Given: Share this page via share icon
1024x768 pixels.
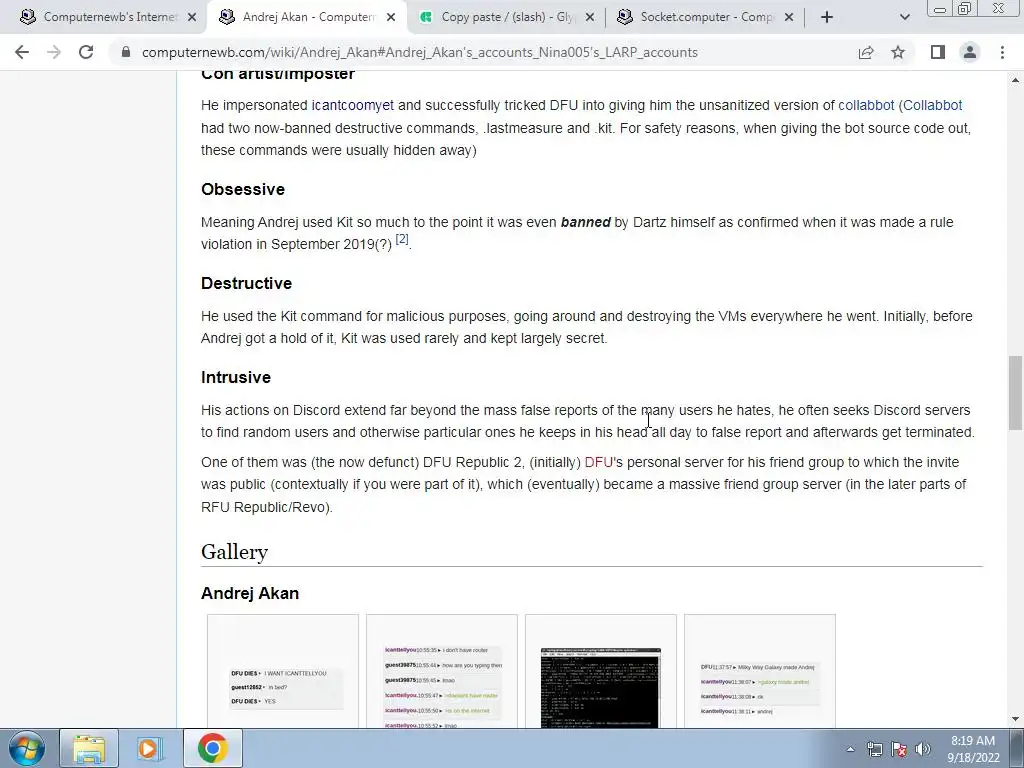Looking at the screenshot, I should (866, 52).
